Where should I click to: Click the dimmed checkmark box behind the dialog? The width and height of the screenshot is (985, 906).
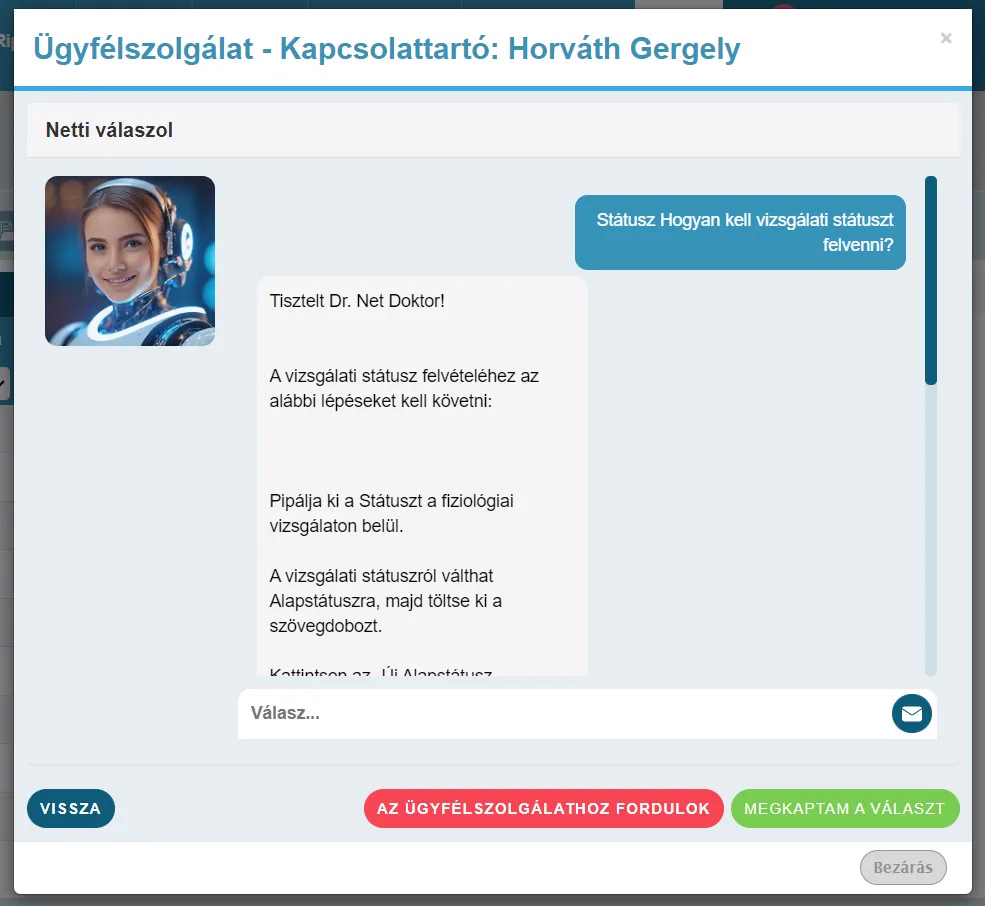pos(4,383)
